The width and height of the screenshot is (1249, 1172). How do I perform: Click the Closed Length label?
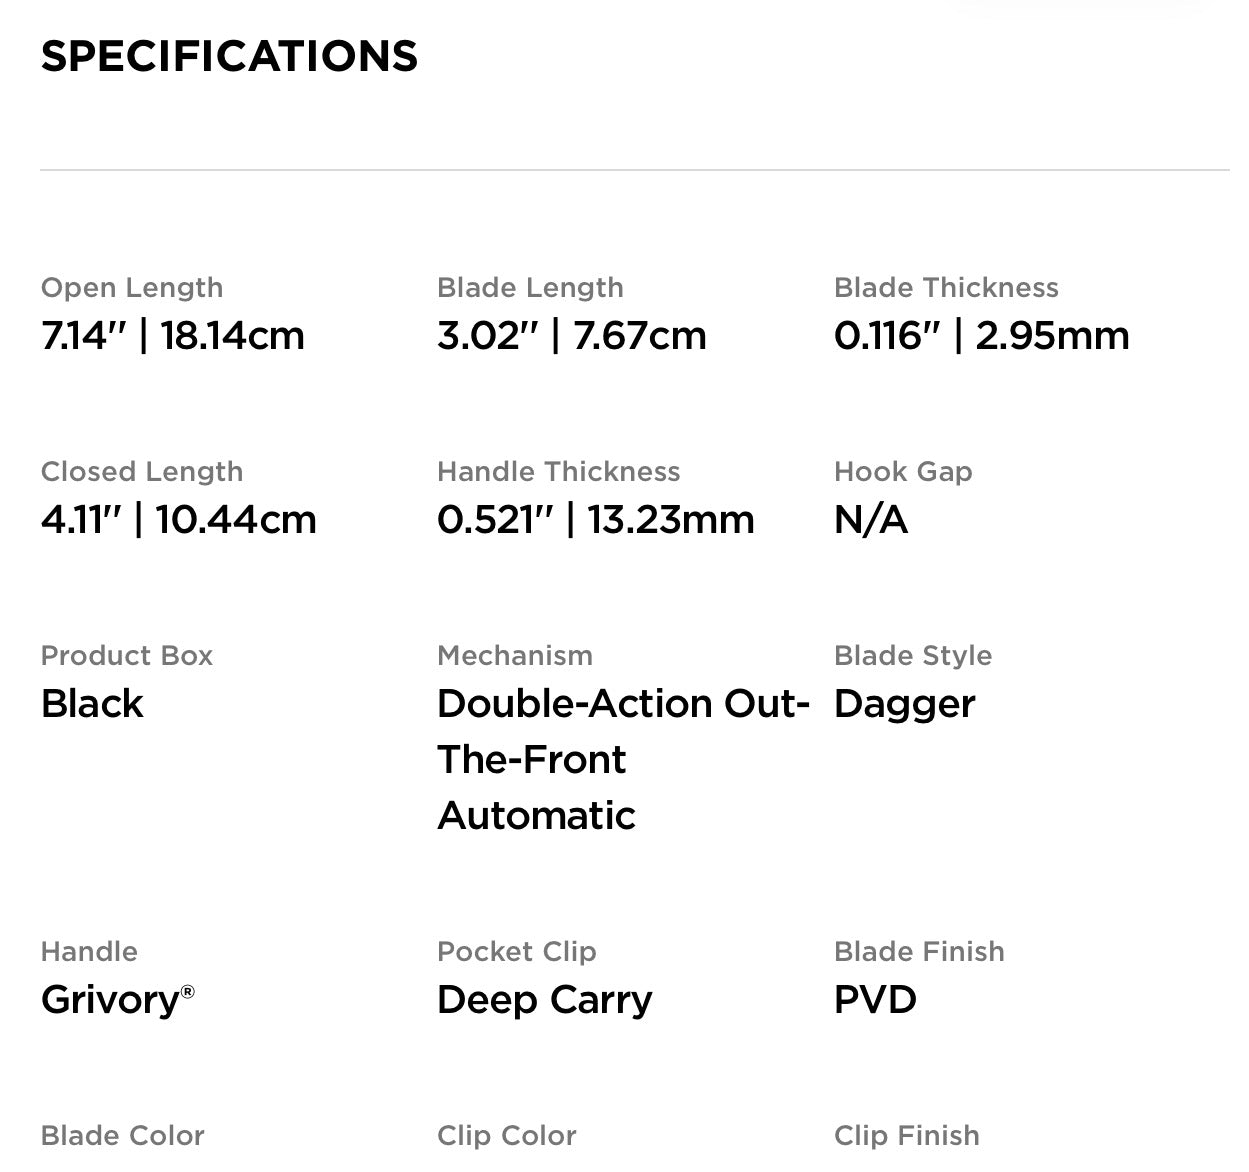[142, 472]
